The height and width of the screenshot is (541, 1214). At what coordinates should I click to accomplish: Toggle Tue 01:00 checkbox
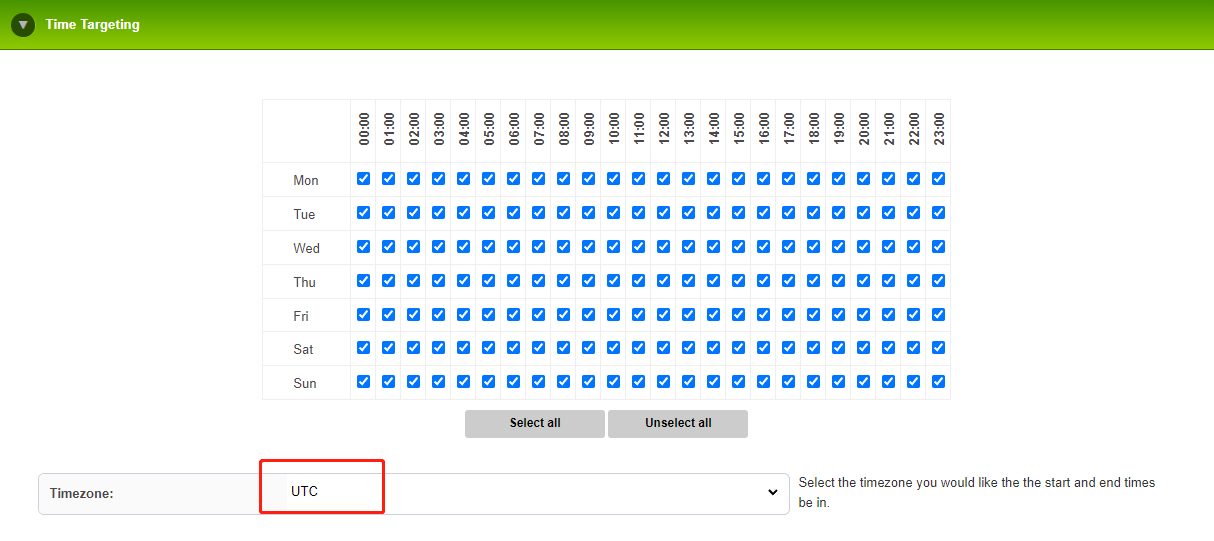(388, 213)
